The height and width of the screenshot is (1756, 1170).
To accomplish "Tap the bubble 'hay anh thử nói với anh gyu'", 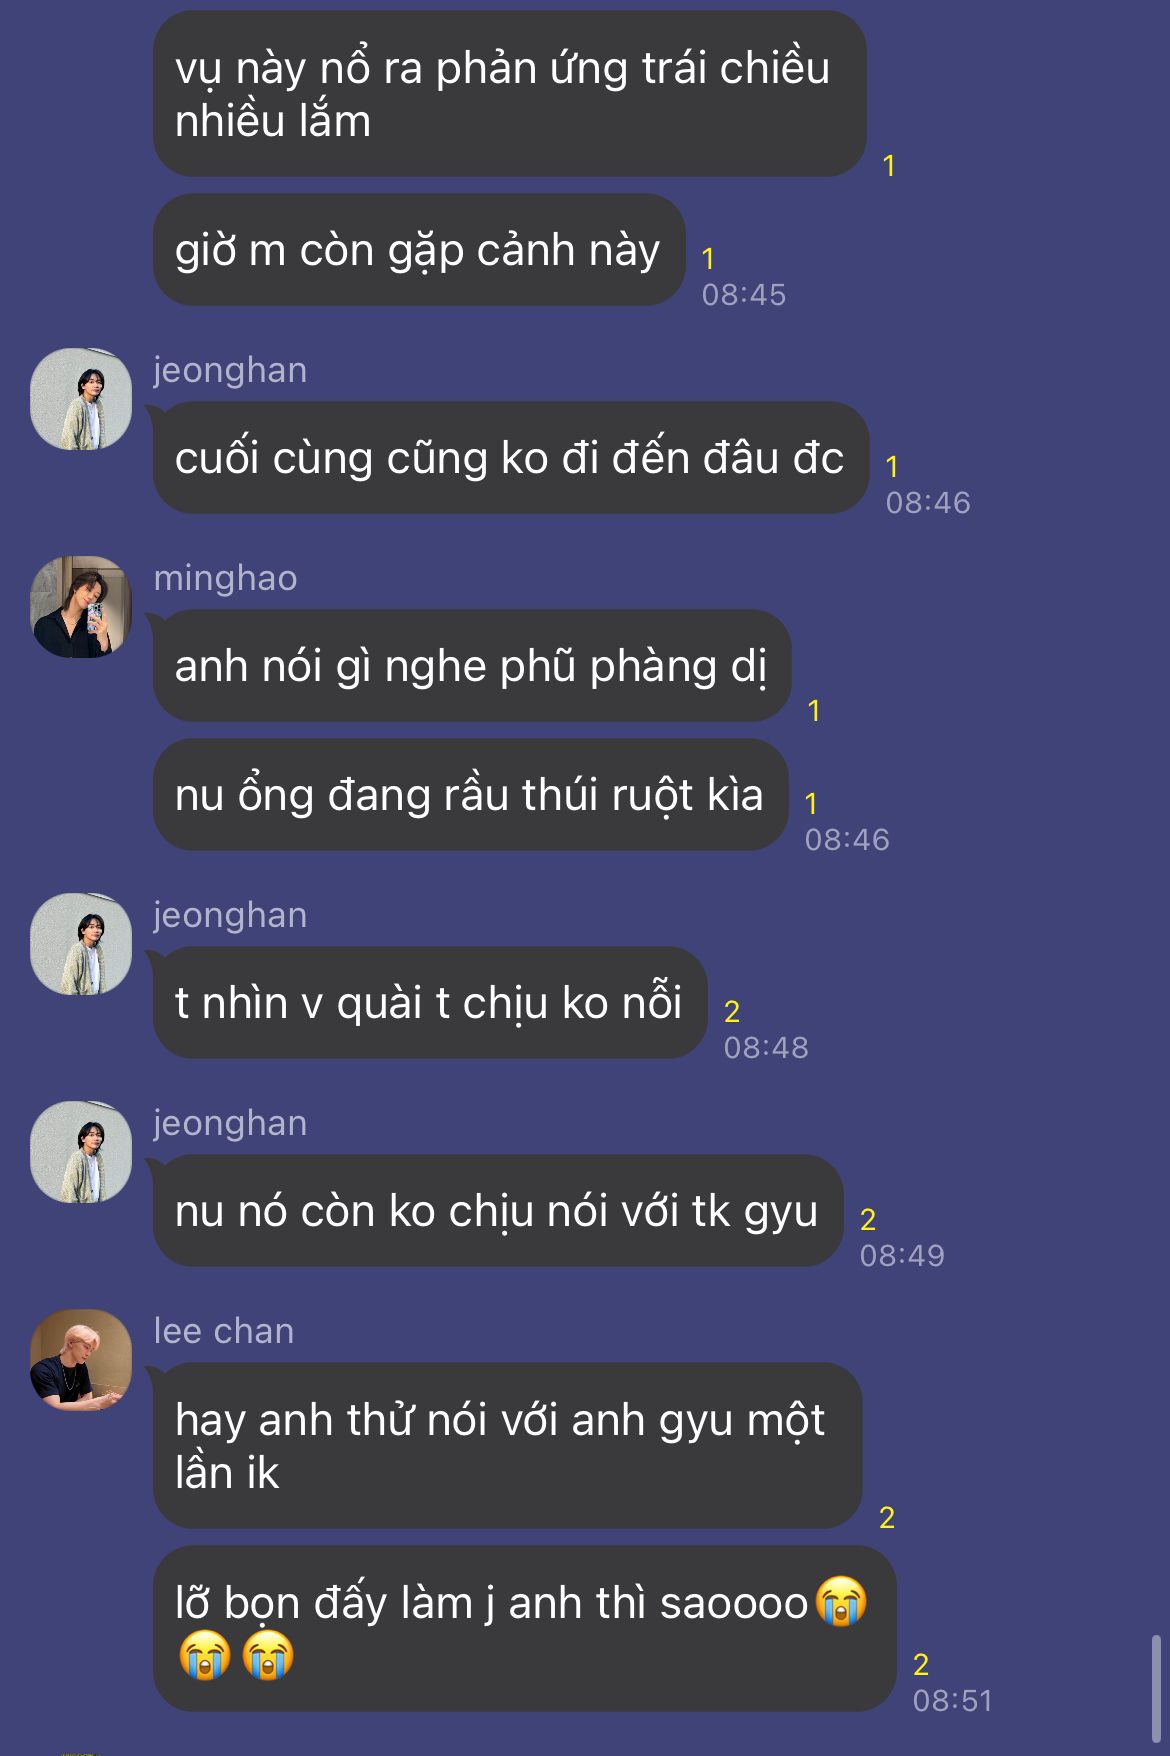I will 507,1446.
